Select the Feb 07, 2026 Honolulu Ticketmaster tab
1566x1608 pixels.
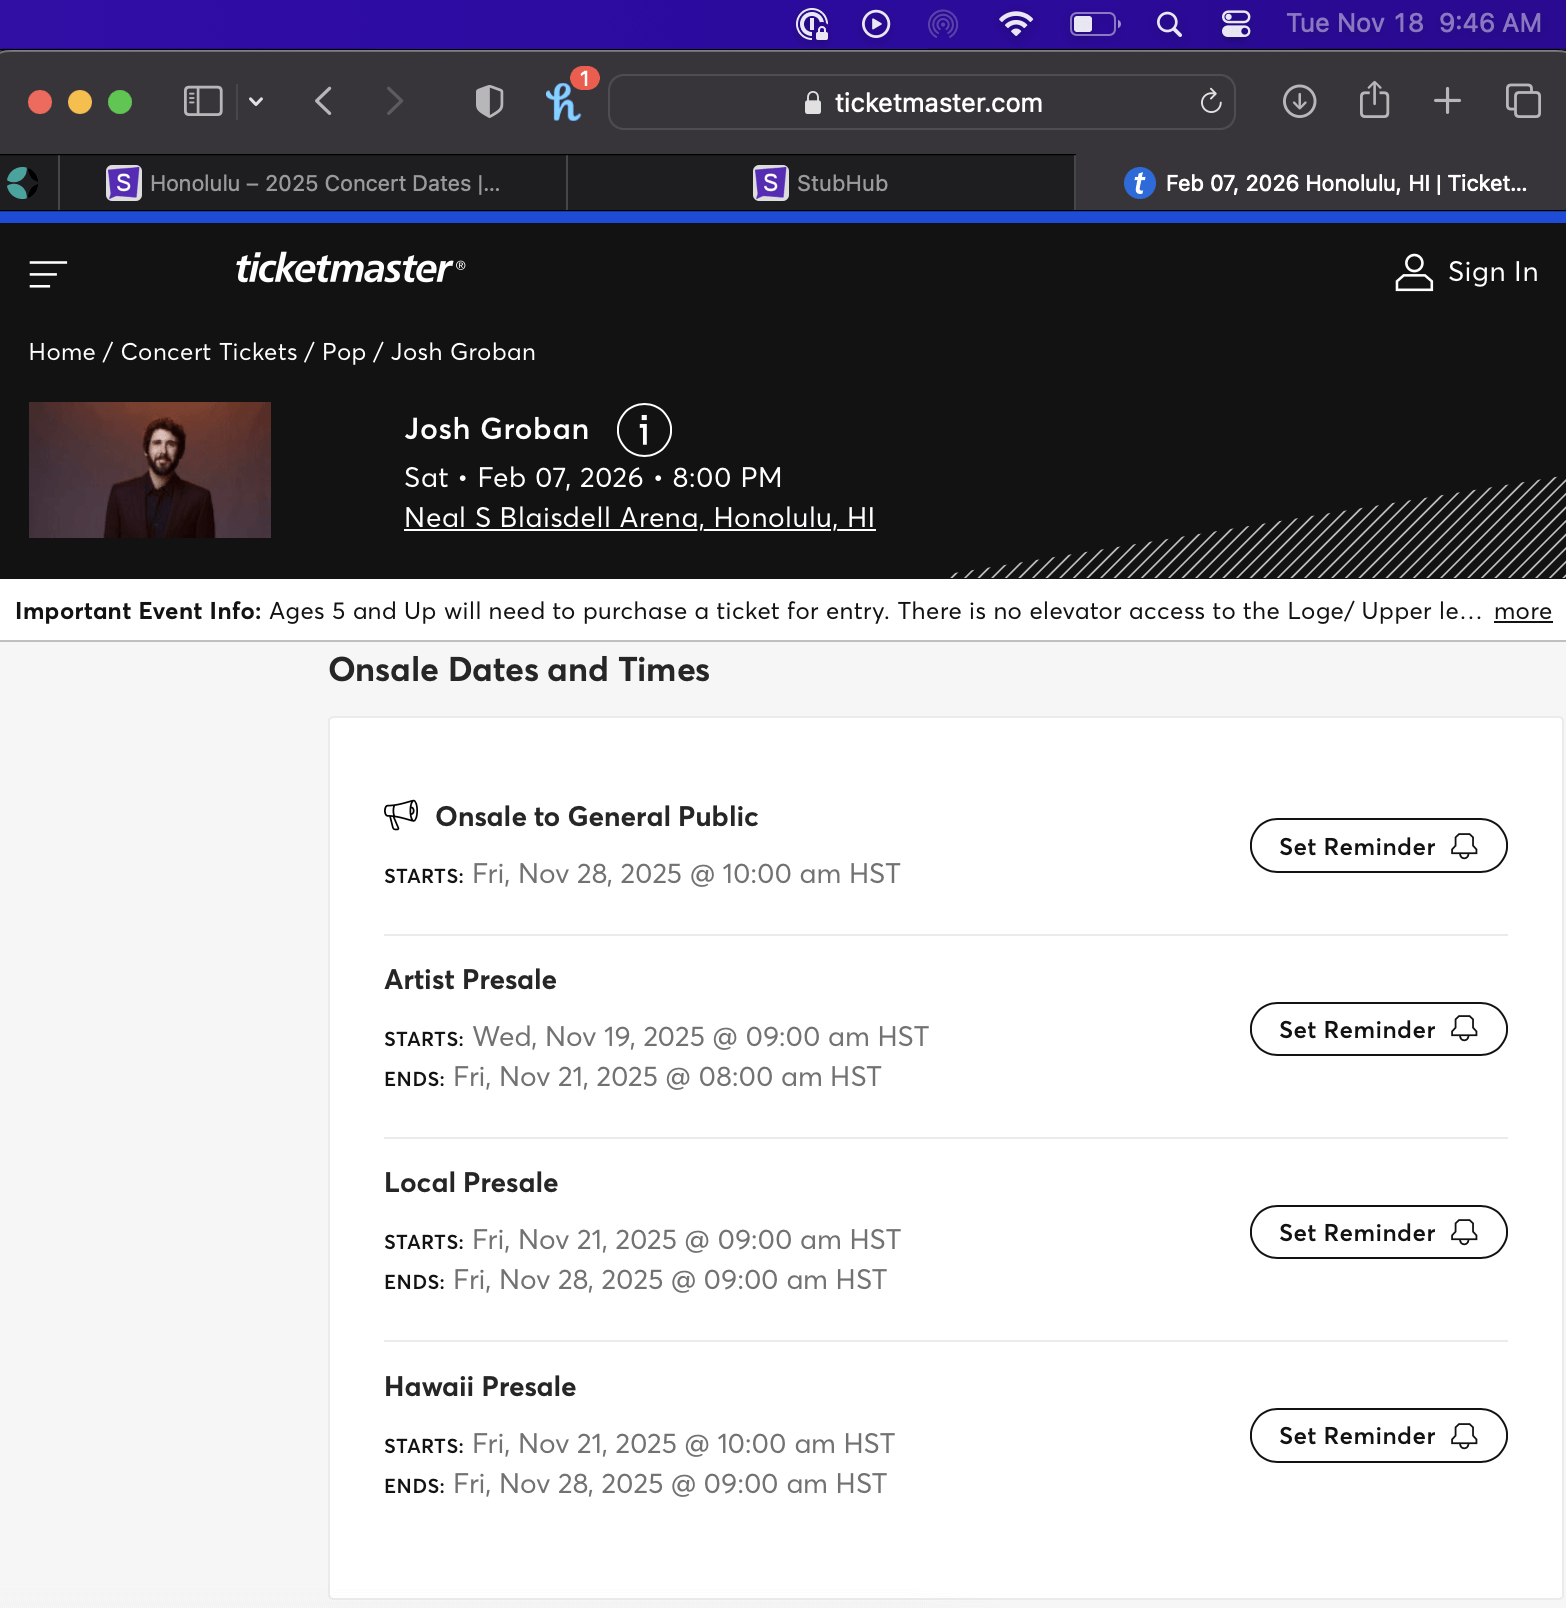[x=1321, y=183]
